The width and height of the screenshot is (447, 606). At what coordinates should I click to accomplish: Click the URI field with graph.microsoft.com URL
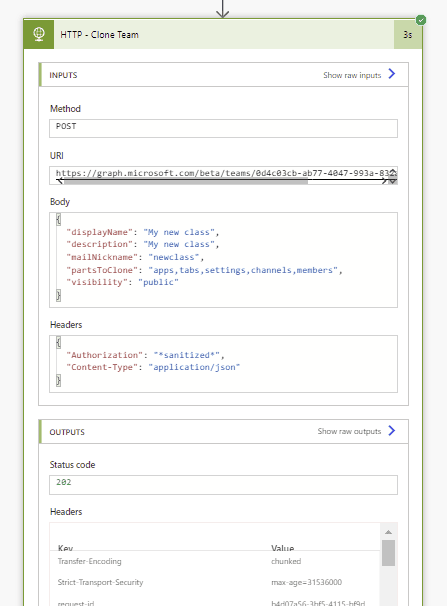223,175
